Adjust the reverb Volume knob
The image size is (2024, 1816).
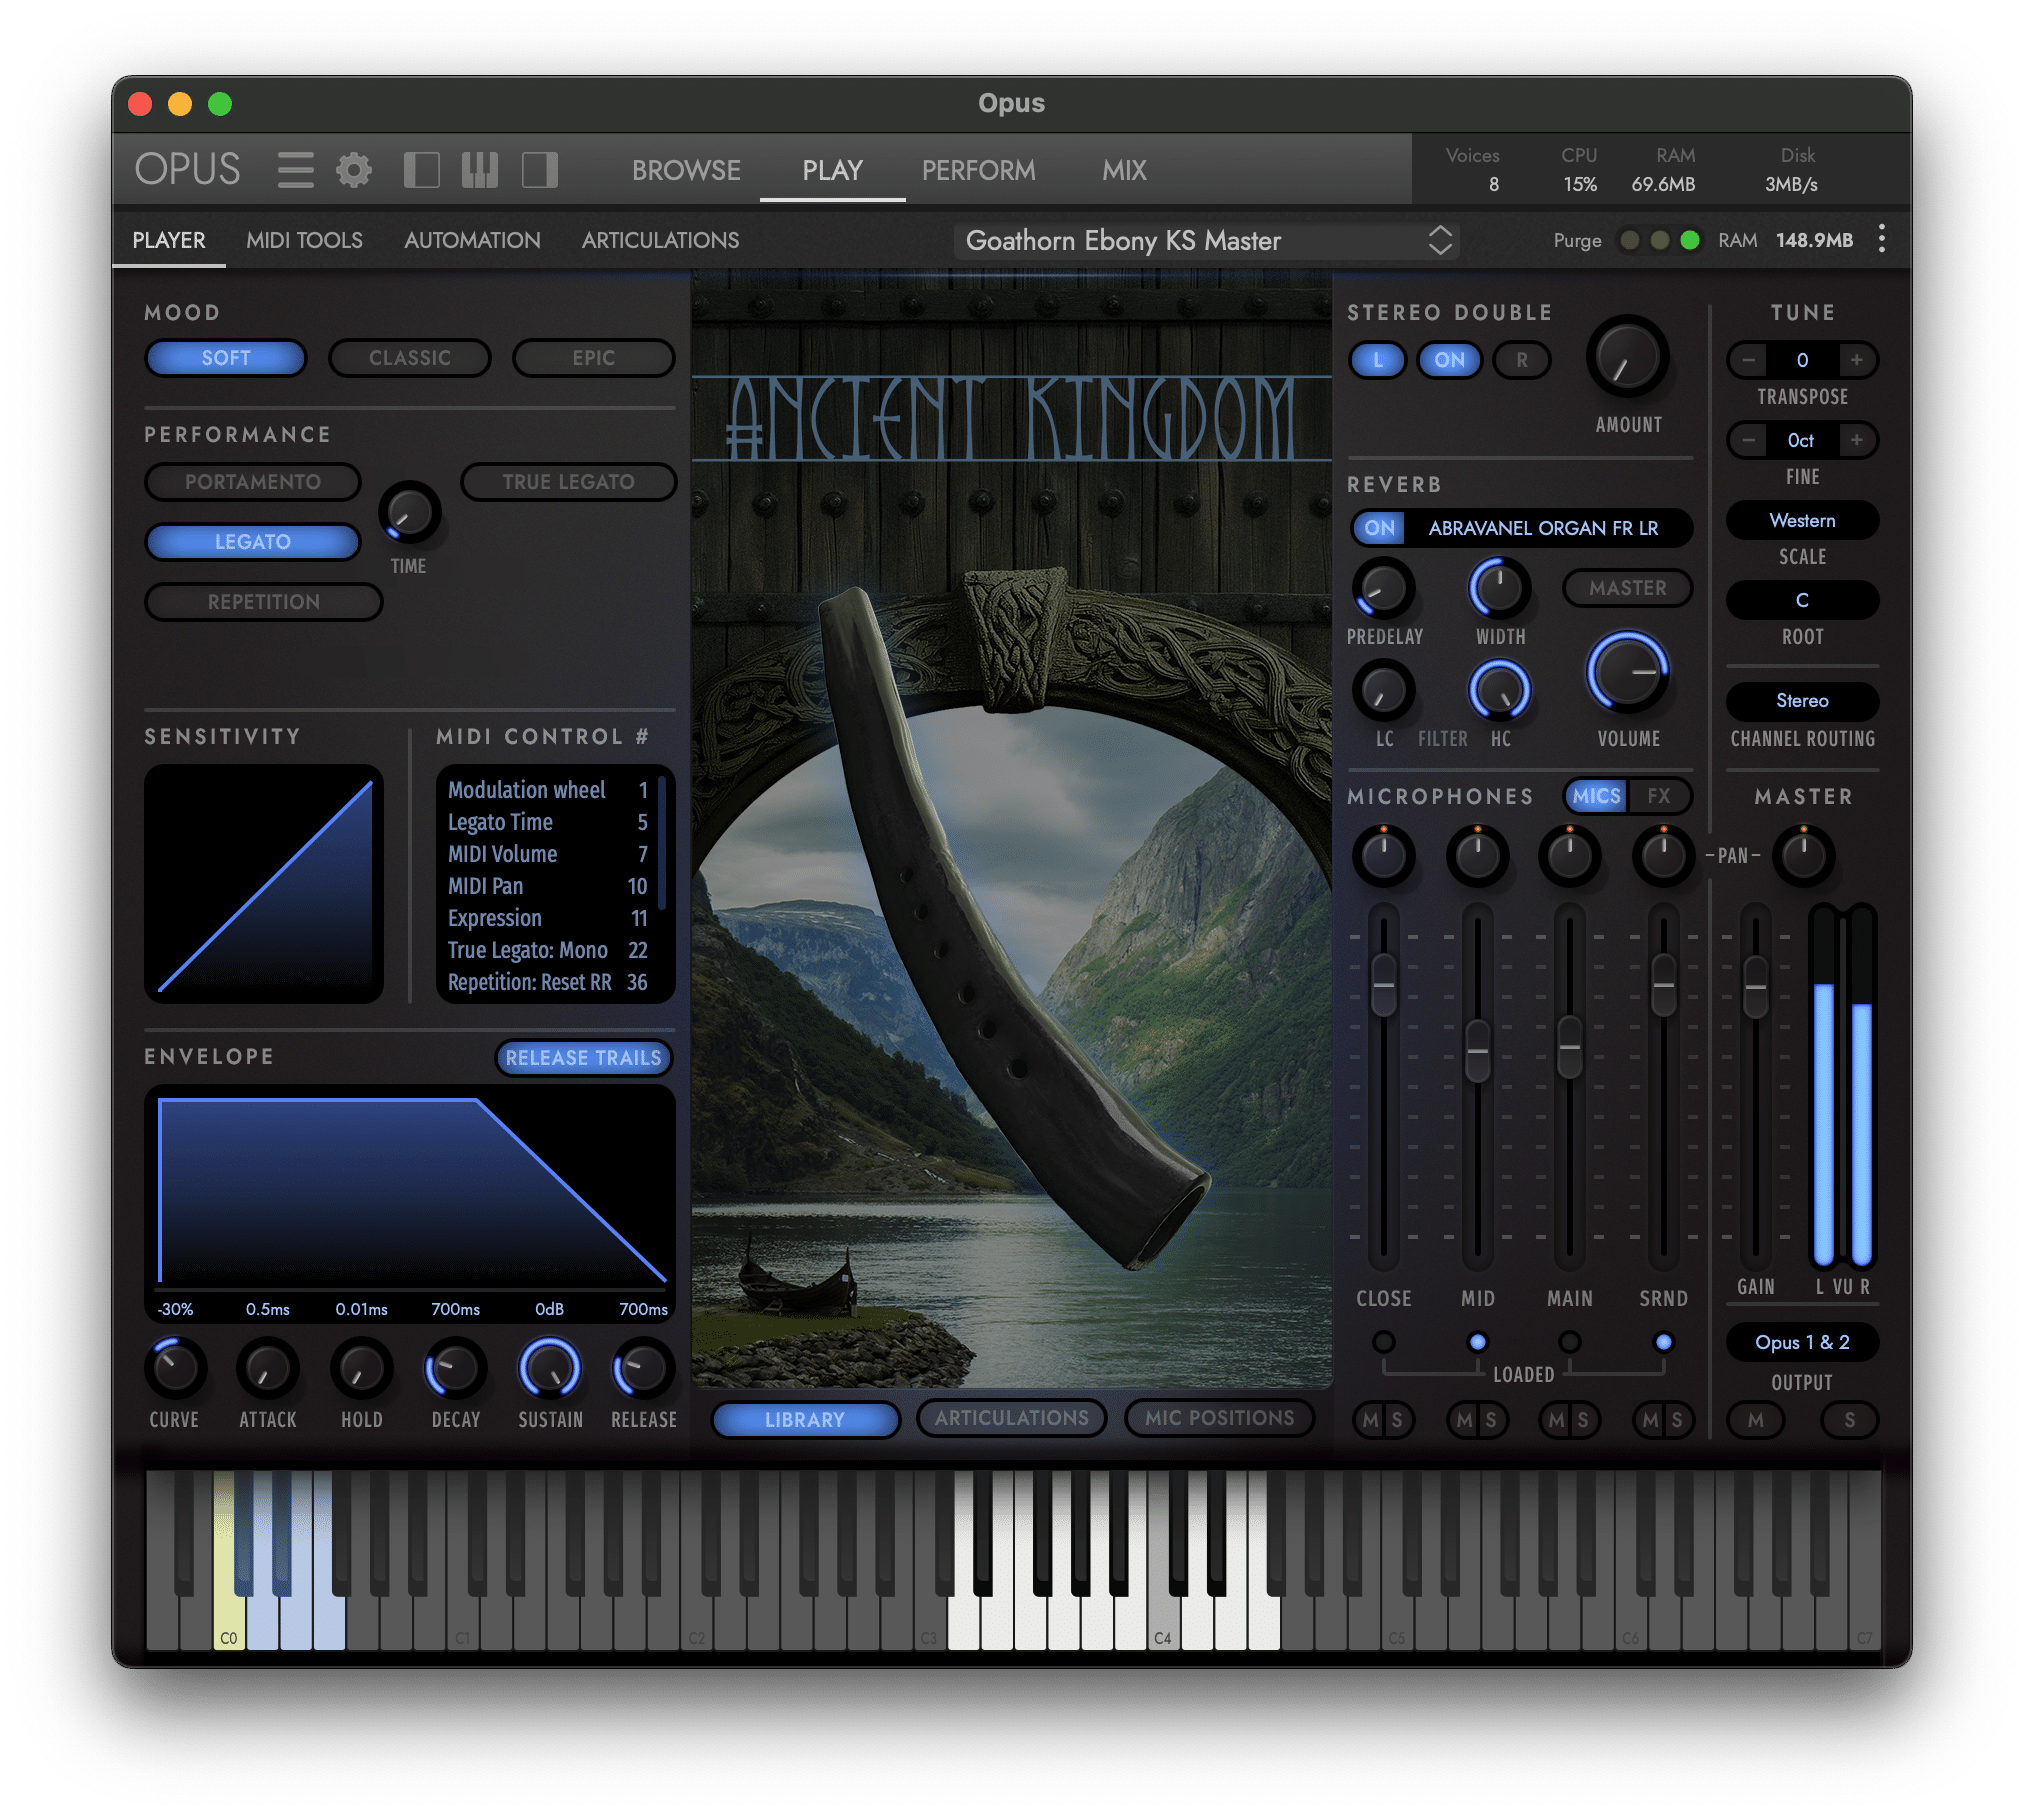click(1627, 672)
